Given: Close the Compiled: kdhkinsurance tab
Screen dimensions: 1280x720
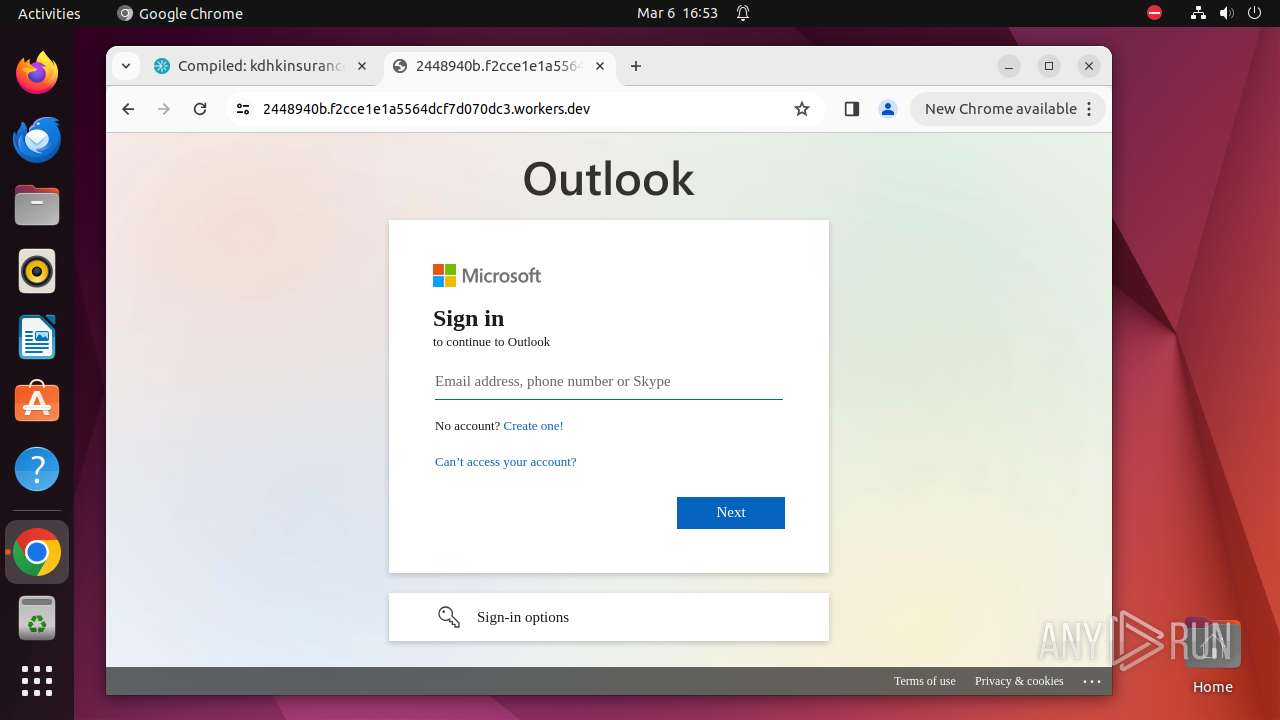Looking at the screenshot, I should coord(362,66).
